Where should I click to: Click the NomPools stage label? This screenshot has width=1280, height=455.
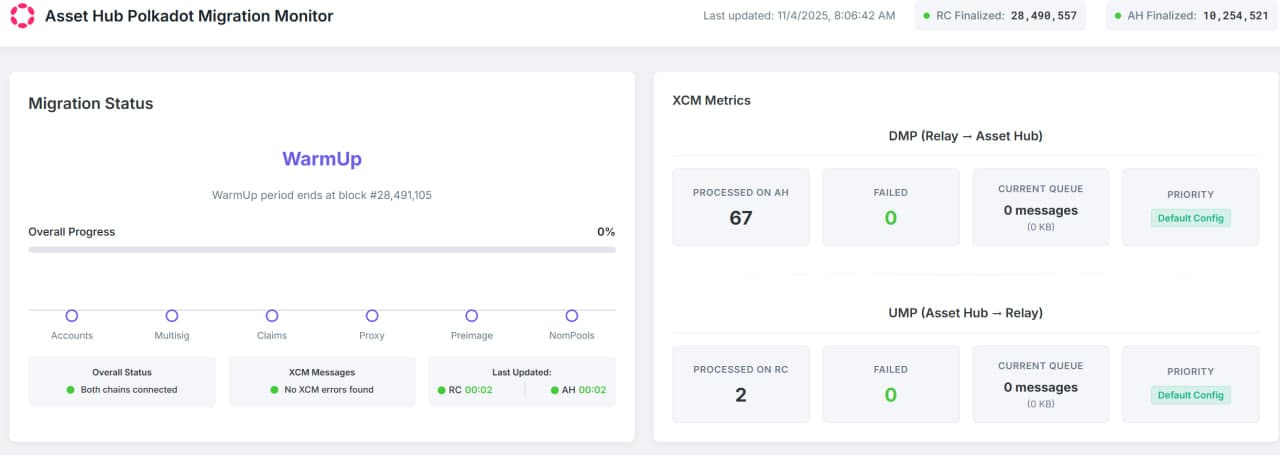coord(572,336)
